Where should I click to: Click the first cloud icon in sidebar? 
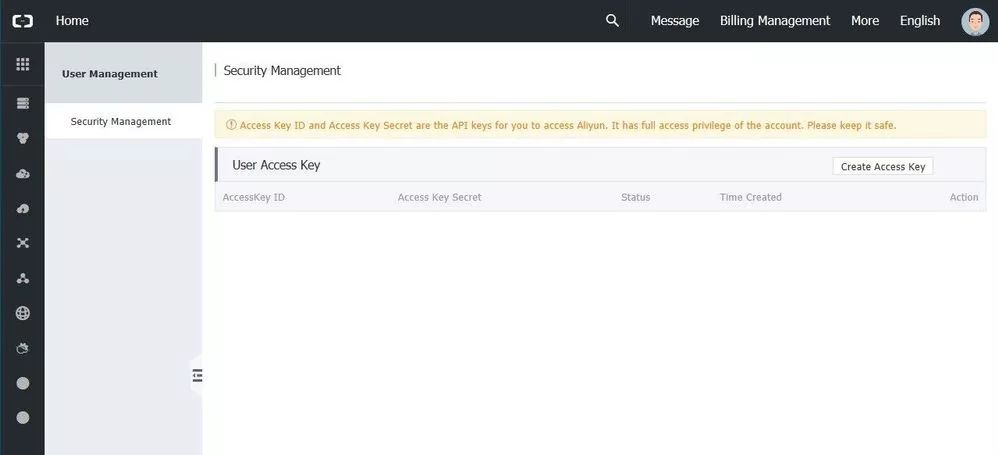tap(22, 173)
